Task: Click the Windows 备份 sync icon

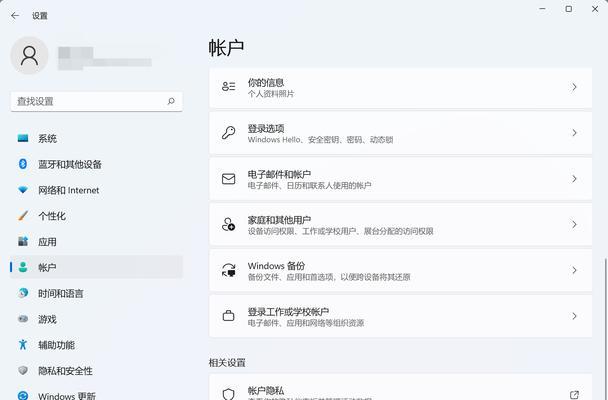Action: [x=228, y=270]
